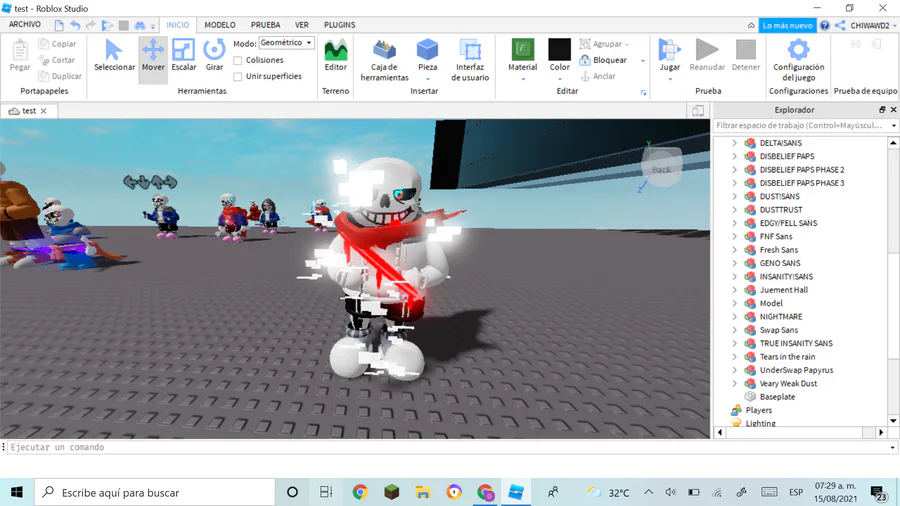Pick the Girar rotate tool
Screen dimensions: 900x506
pyautogui.click(x=214, y=56)
